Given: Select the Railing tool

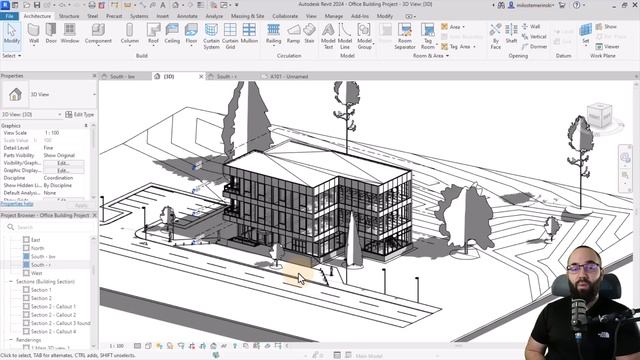Looking at the screenshot, I should [273, 33].
